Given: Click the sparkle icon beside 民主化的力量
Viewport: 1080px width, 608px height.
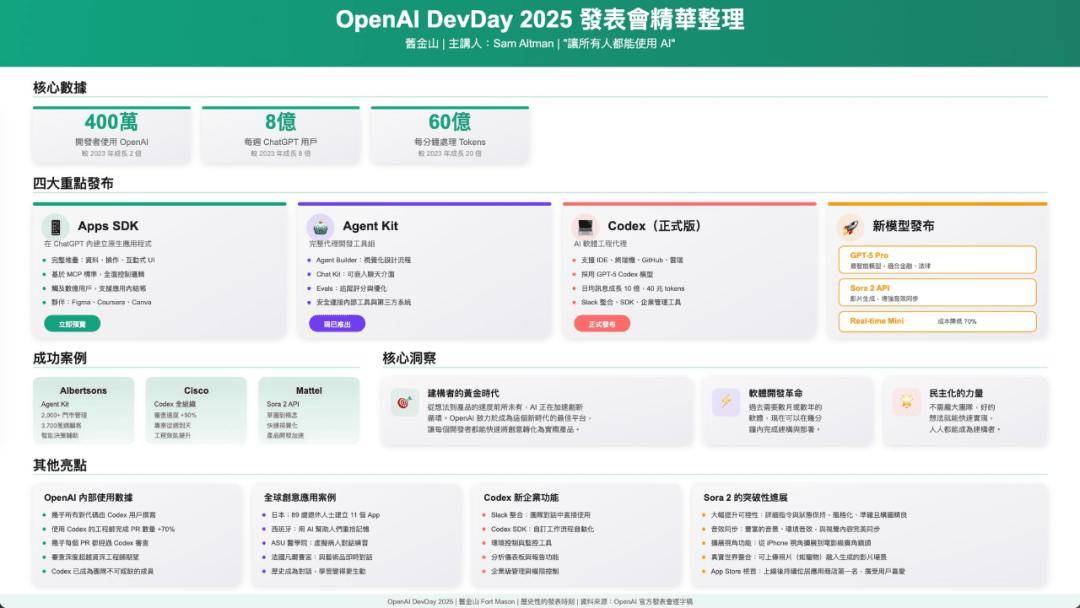Looking at the screenshot, I should click(x=906, y=402).
